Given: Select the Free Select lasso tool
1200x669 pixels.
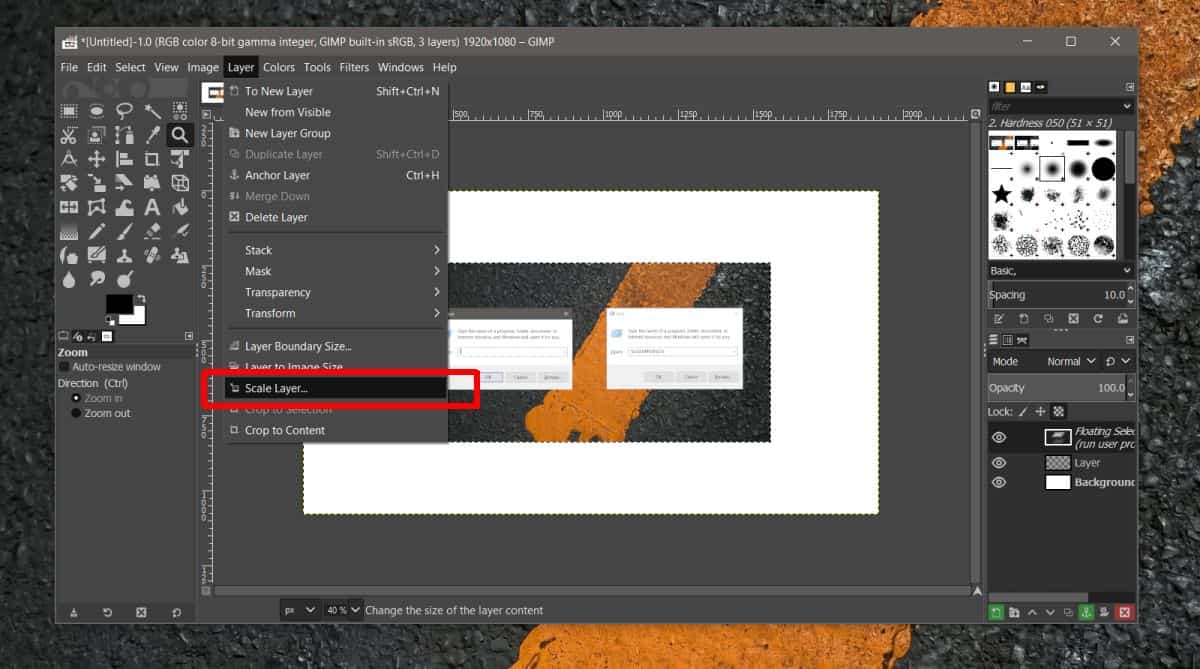Looking at the screenshot, I should (x=125, y=111).
